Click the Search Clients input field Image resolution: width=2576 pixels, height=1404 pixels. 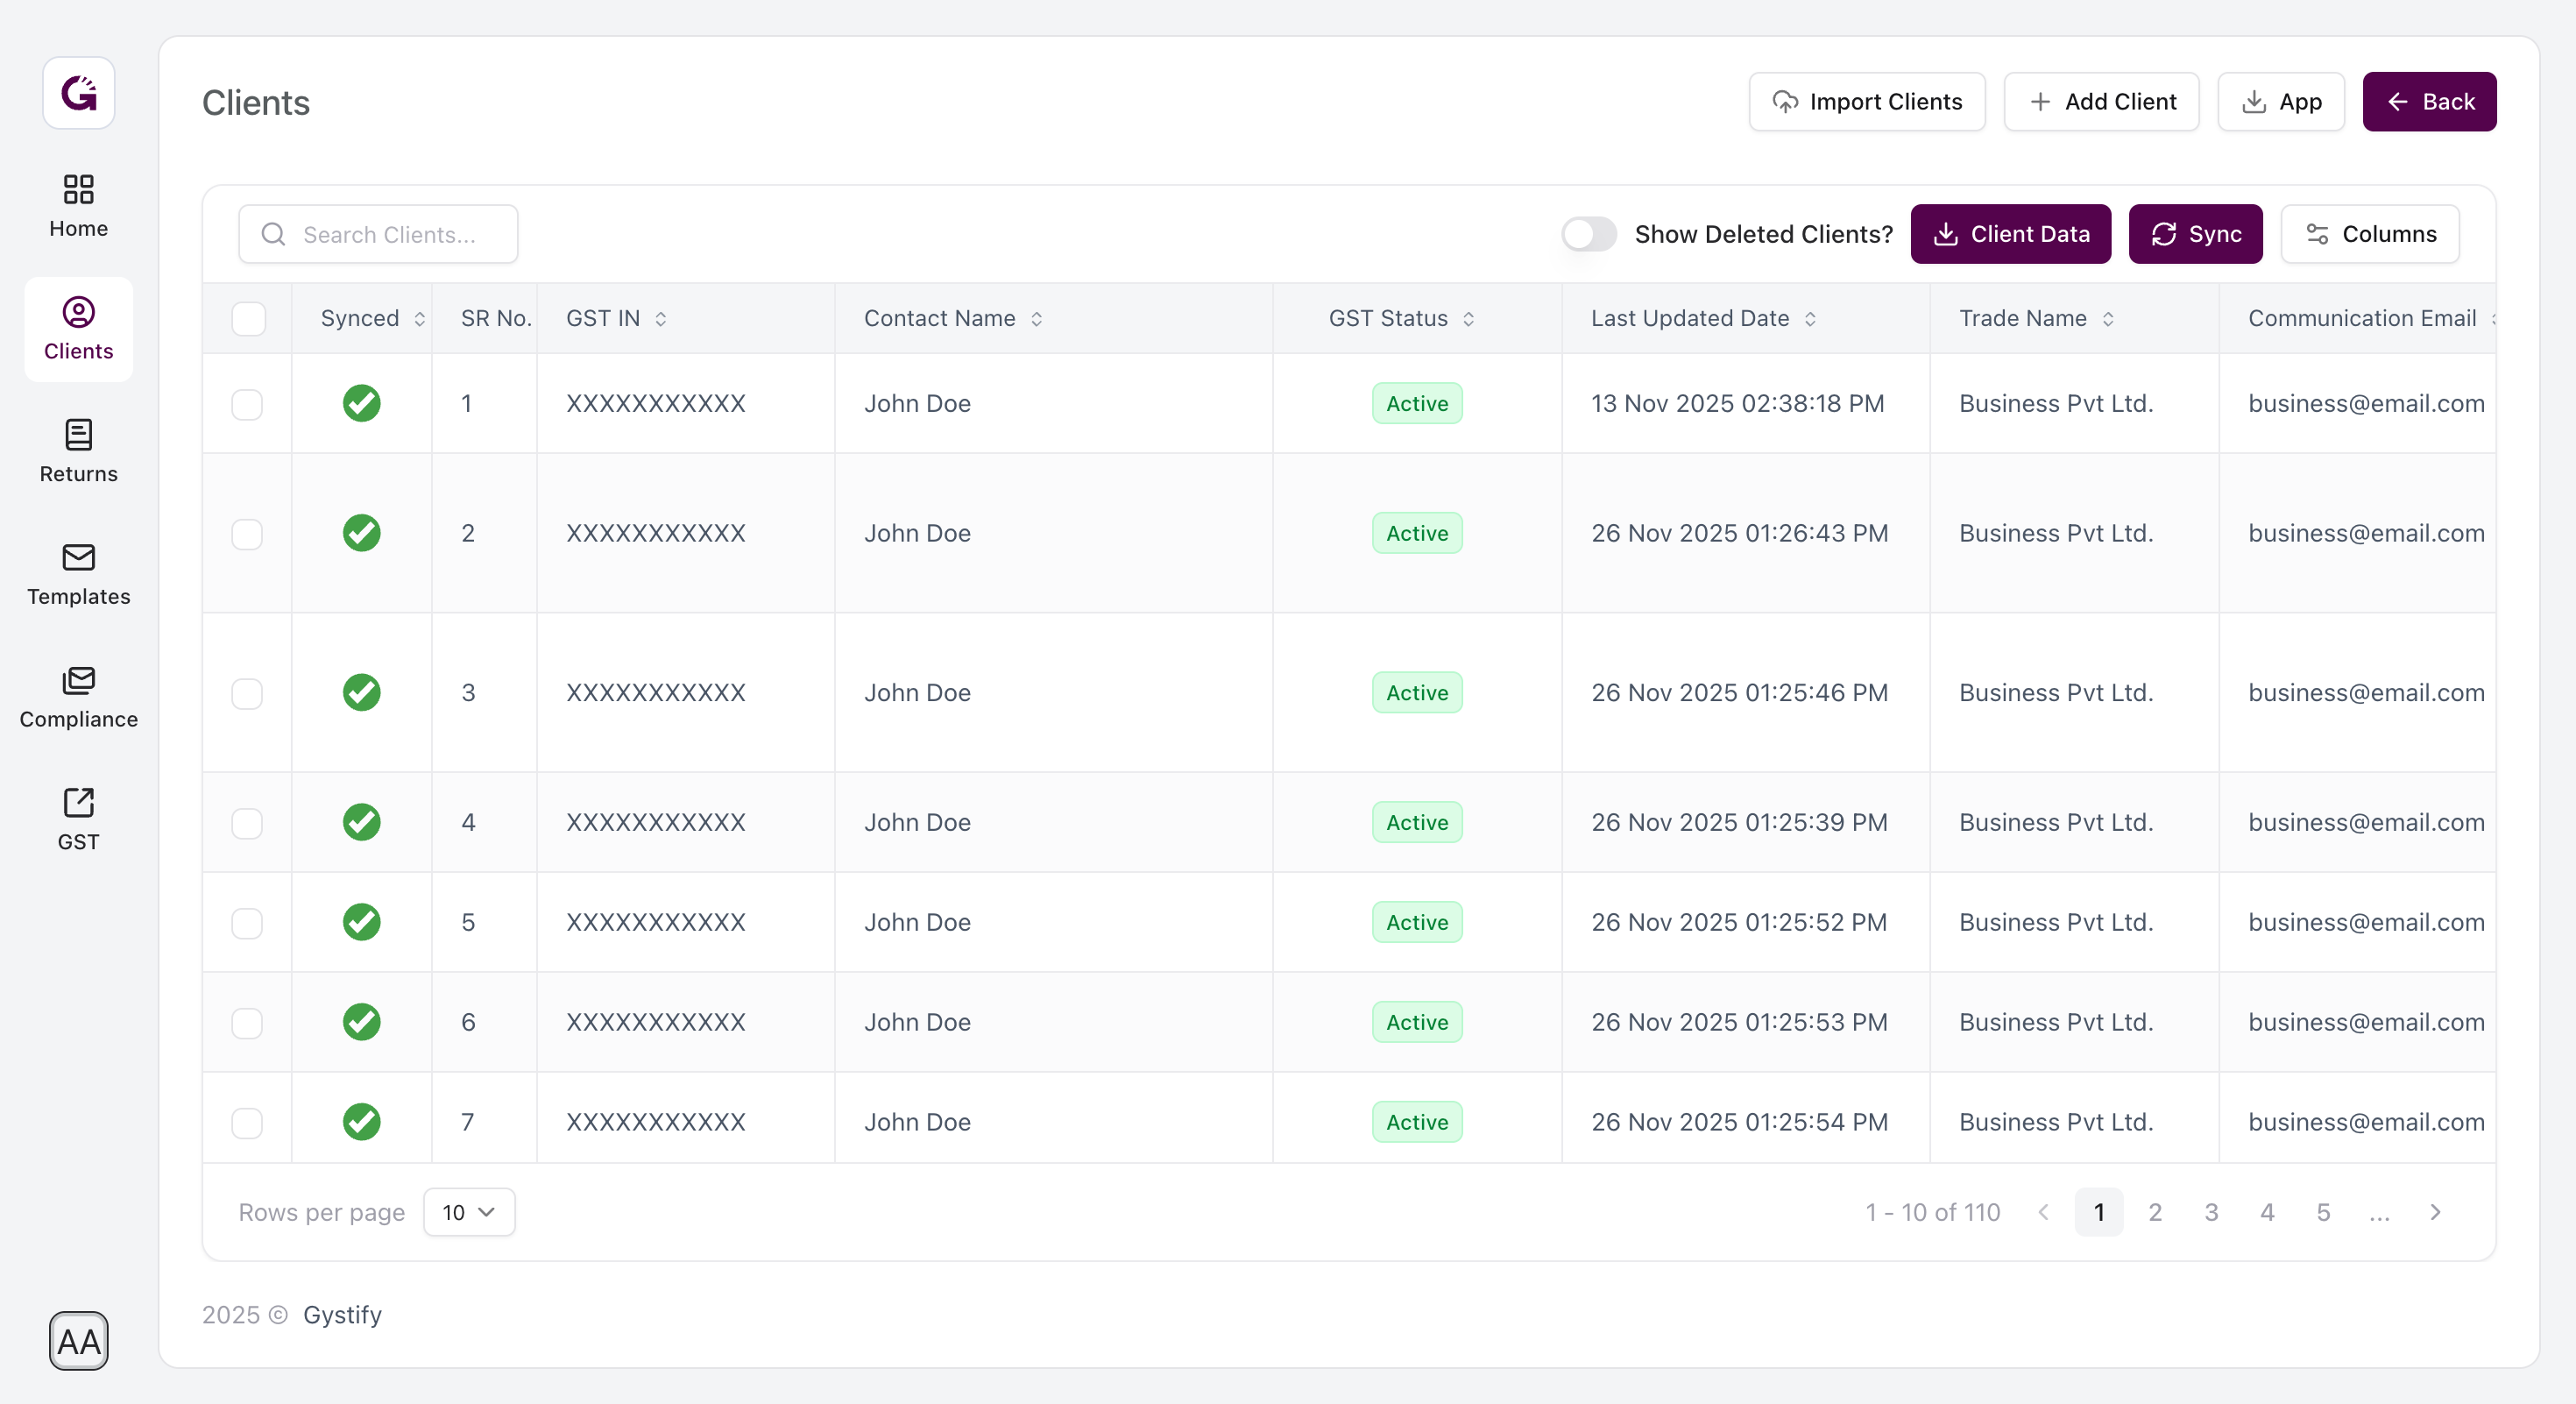pos(390,234)
